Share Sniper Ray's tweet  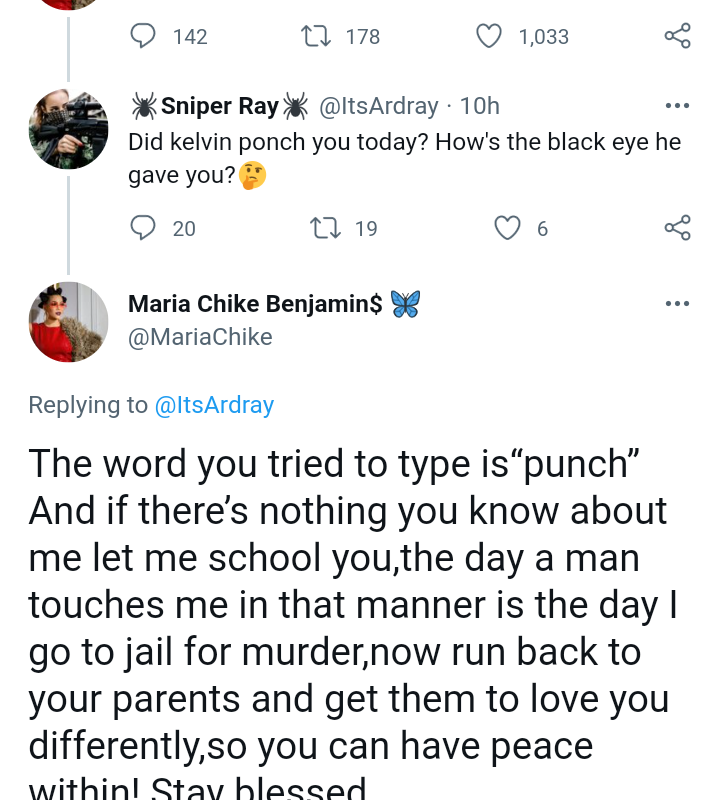tap(677, 229)
